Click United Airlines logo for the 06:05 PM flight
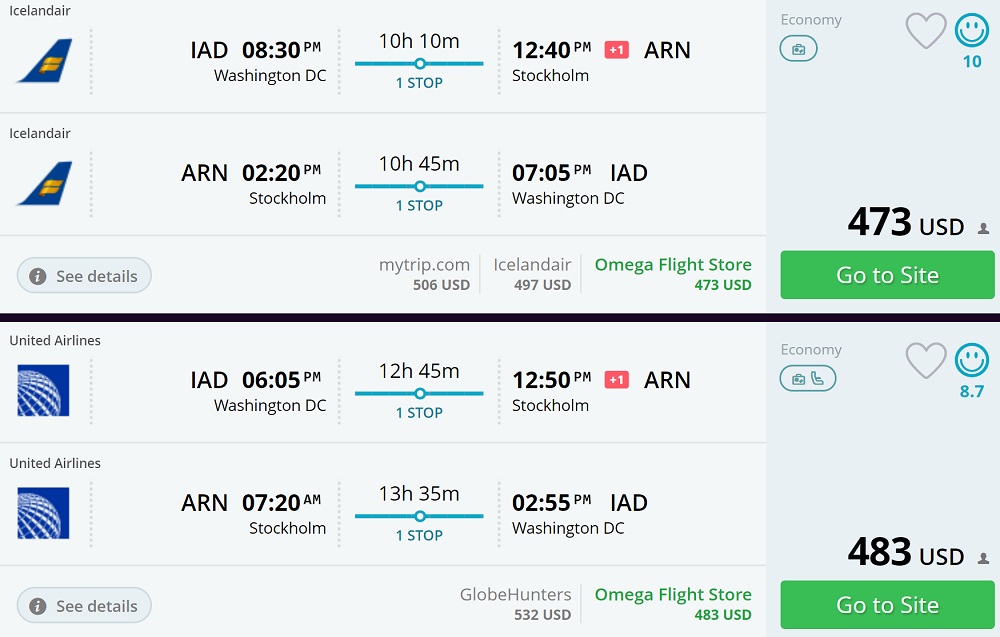Screen dimensions: 1000x637 (43, 390)
